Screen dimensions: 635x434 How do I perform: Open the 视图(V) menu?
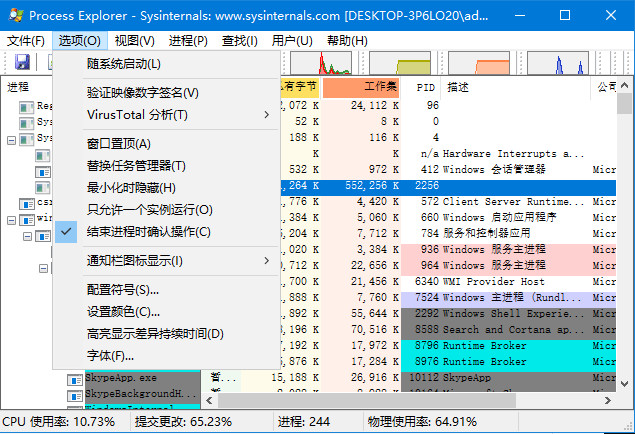(134, 41)
